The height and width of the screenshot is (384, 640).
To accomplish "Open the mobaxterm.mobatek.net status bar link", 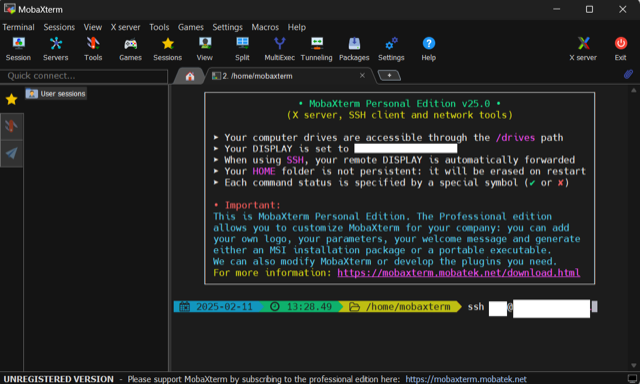I will 466,379.
